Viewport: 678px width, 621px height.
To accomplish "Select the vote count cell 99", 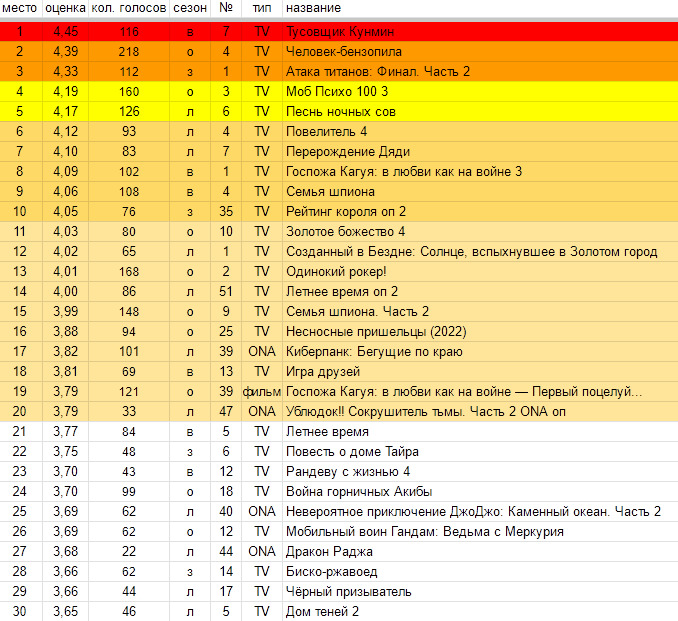I will point(129,492).
